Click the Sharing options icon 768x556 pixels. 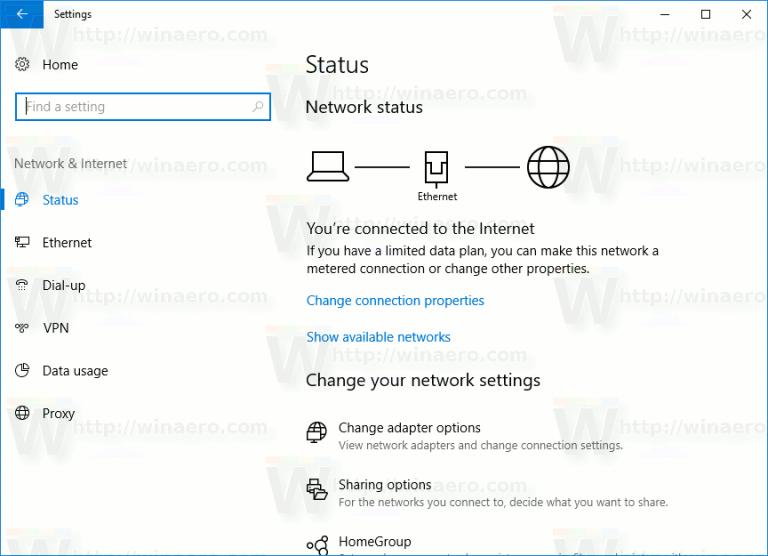(x=317, y=490)
